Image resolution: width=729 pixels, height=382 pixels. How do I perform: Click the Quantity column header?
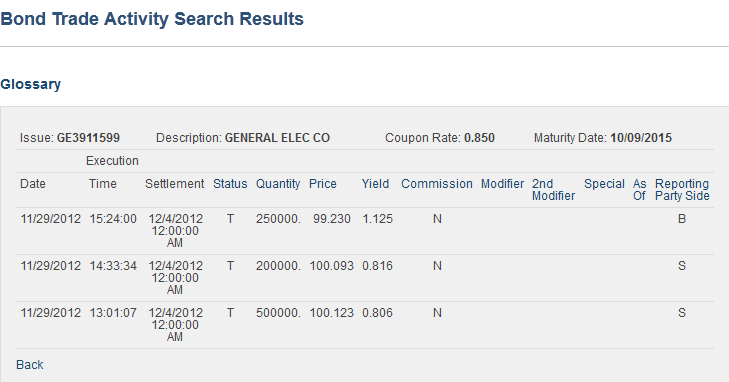(x=278, y=184)
